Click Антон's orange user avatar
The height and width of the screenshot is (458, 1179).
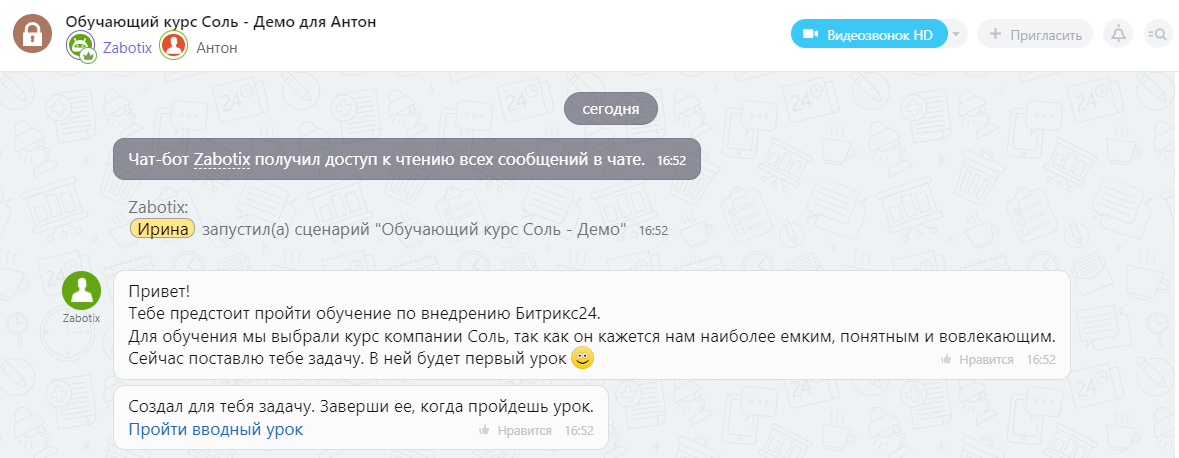174,47
